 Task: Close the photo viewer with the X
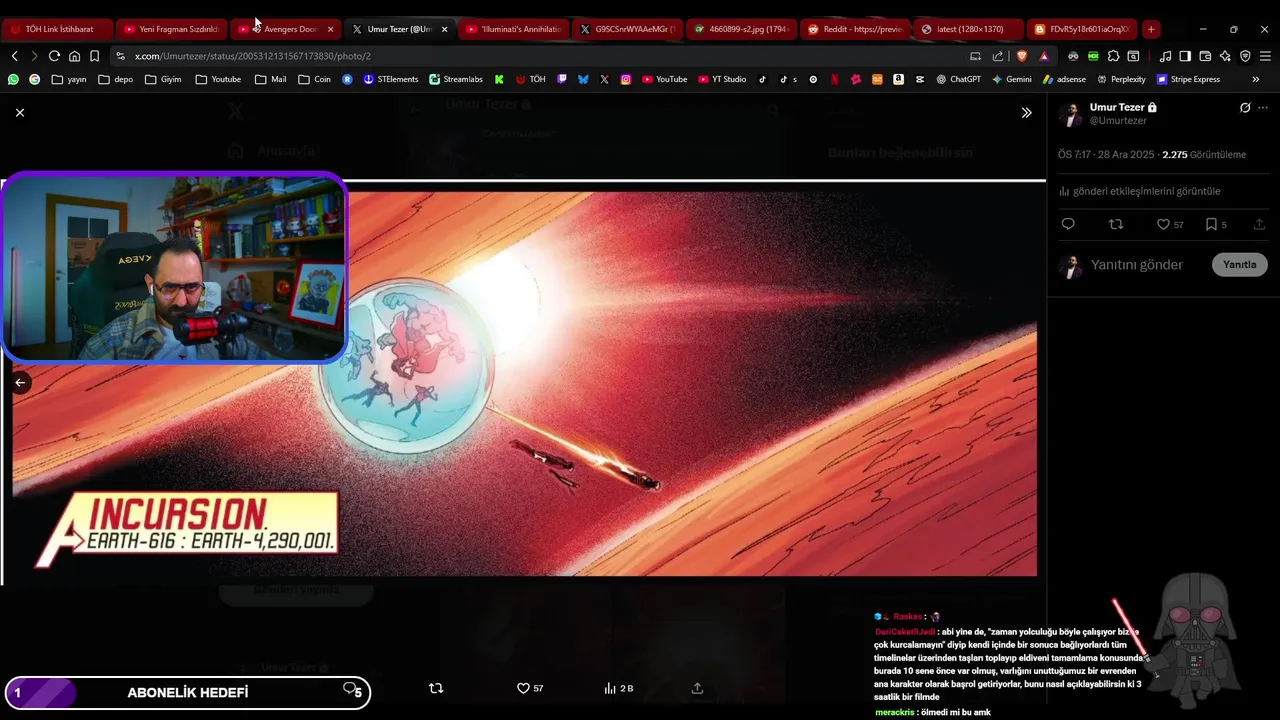pos(20,113)
